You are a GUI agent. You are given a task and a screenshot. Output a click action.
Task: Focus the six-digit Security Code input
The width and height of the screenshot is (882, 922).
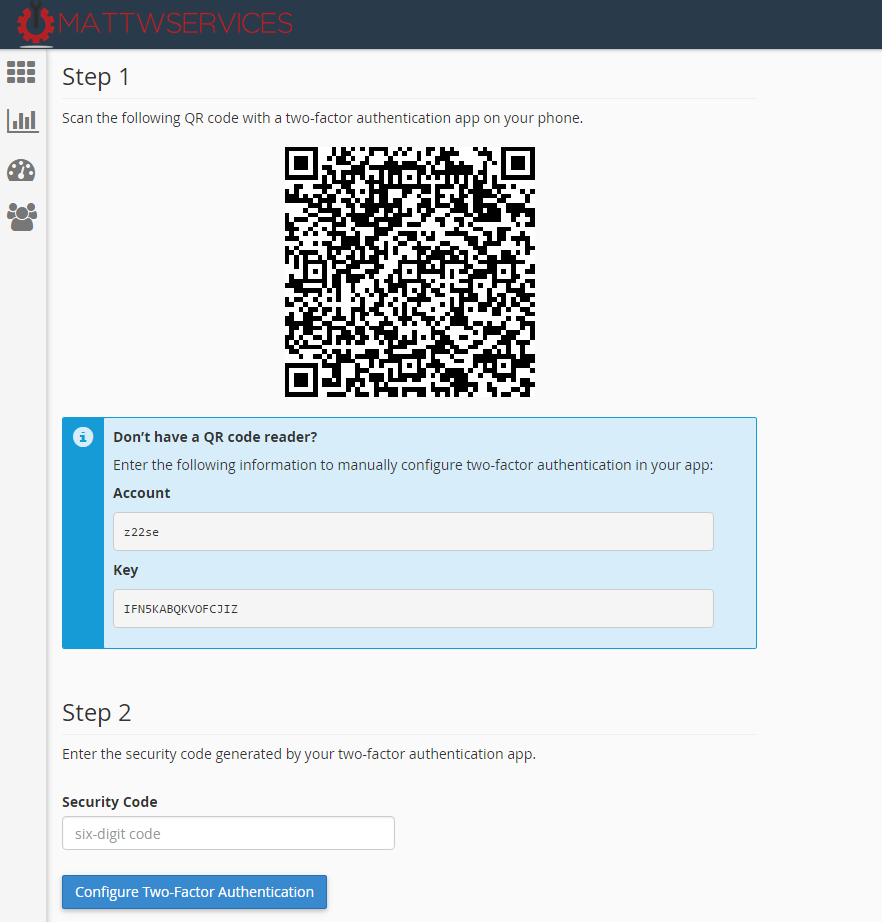point(228,833)
